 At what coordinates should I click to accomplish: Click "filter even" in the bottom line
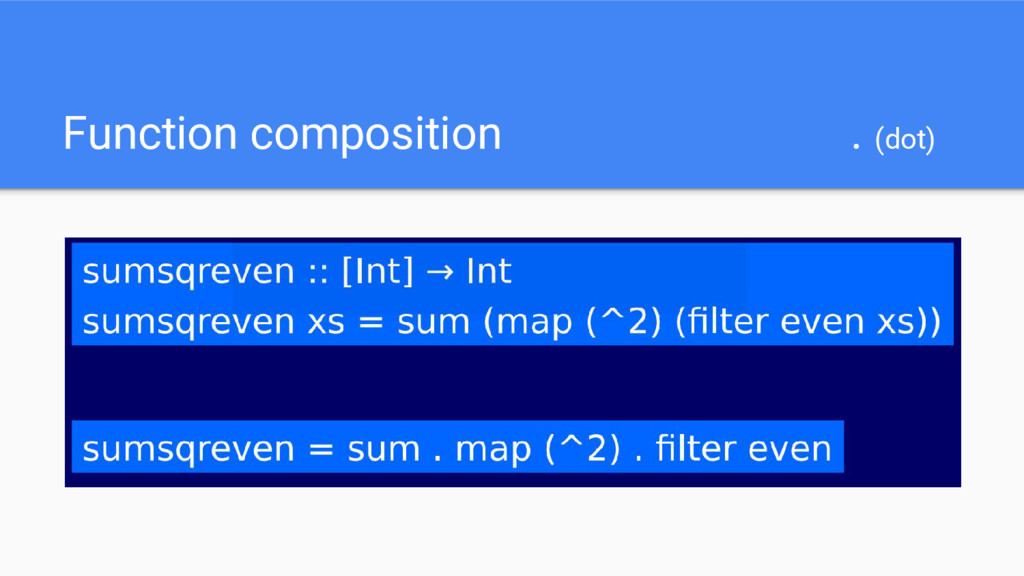tap(744, 449)
